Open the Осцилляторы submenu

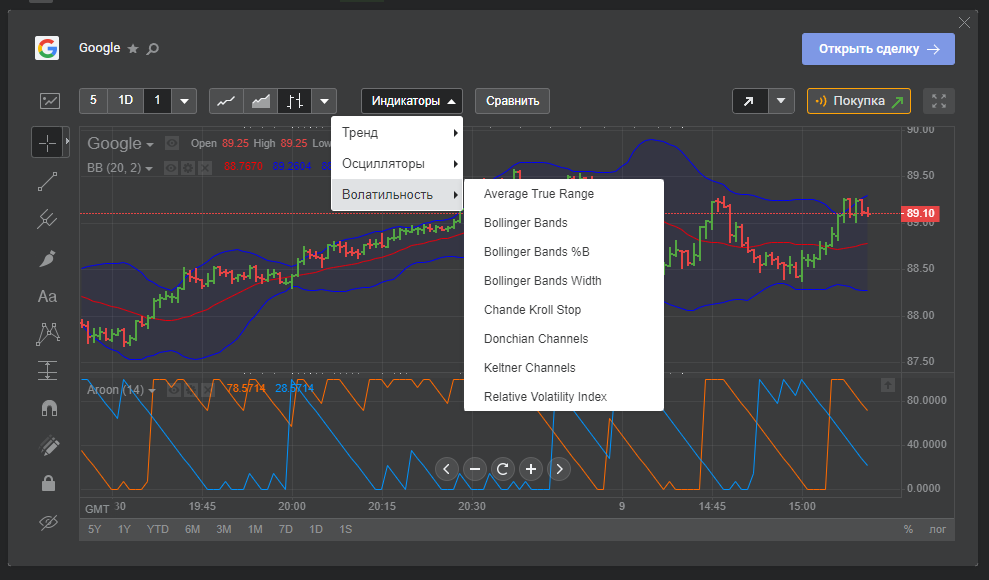point(396,163)
